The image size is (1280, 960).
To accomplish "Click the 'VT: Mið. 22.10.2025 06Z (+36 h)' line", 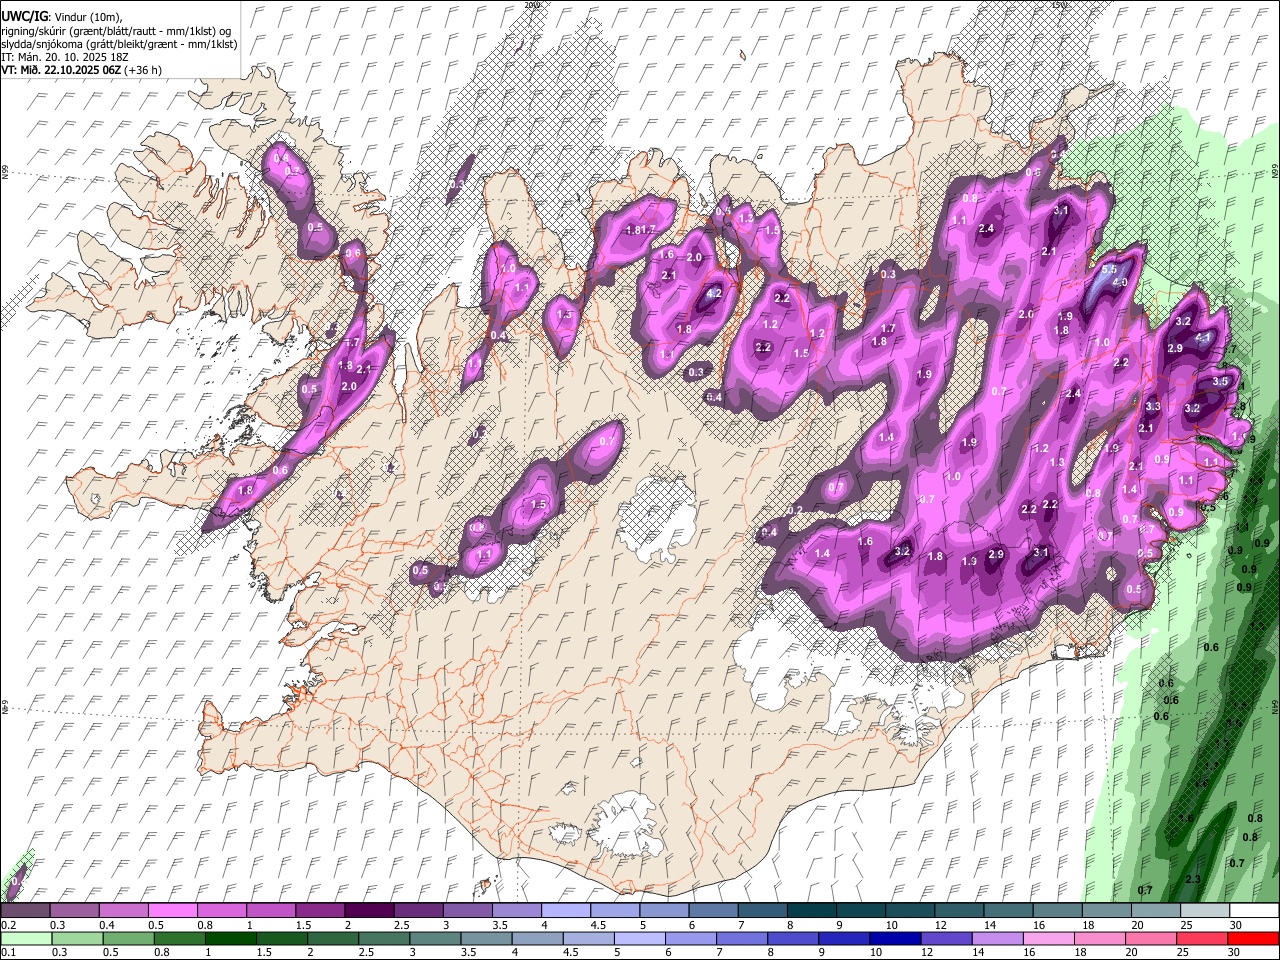I will pos(81,70).
